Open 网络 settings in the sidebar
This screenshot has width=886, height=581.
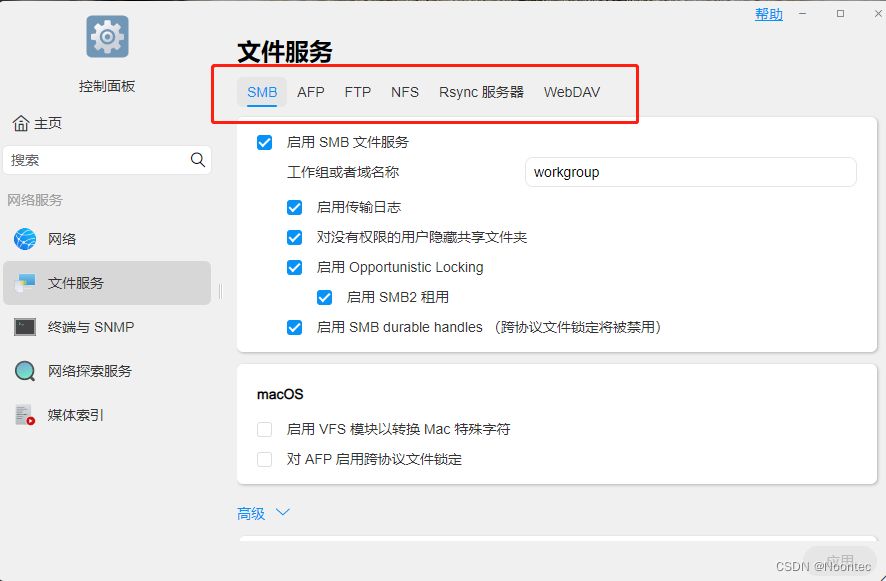coord(66,239)
